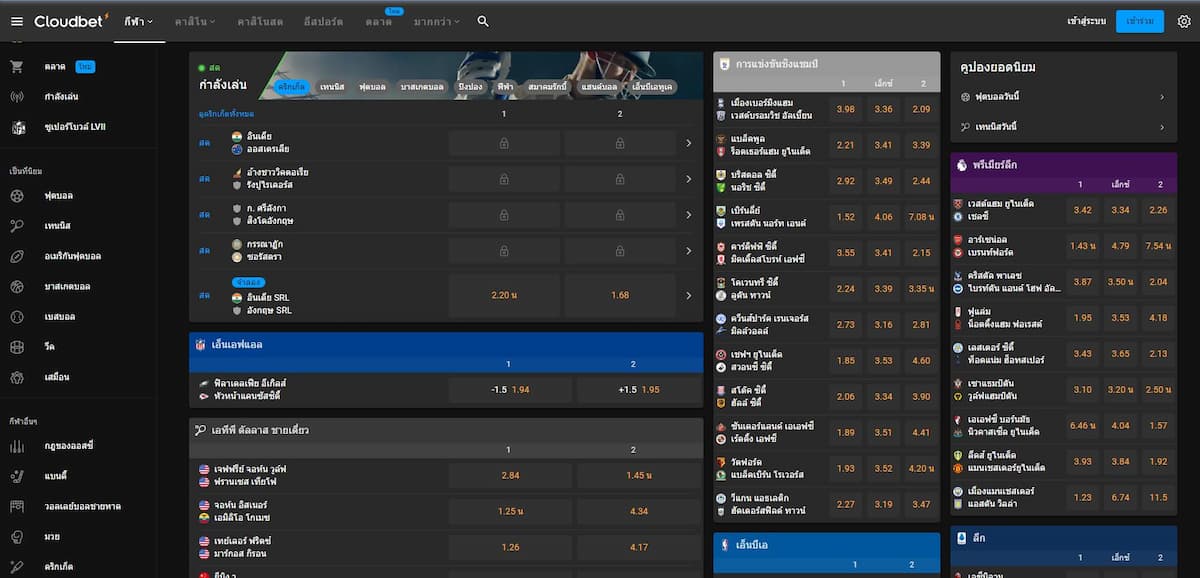Click the basketball icon for บาสเกตบอล

point(17,286)
